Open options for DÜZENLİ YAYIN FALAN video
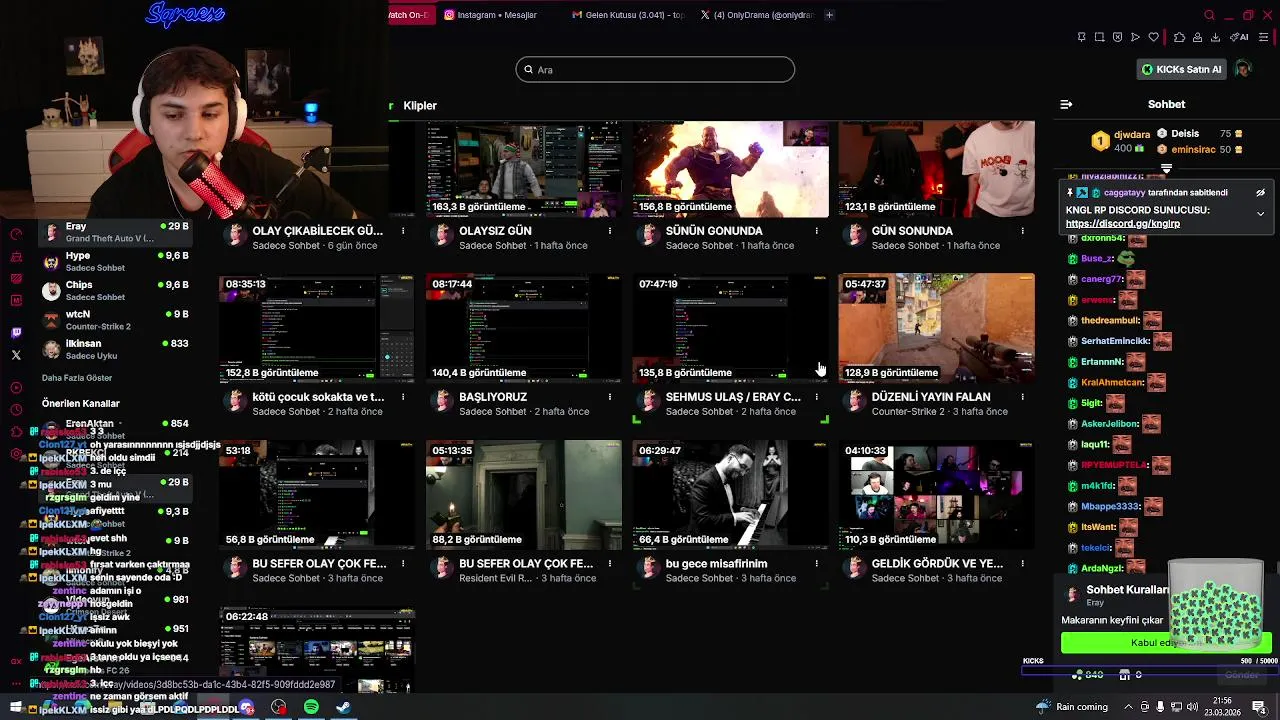 coord(1022,397)
